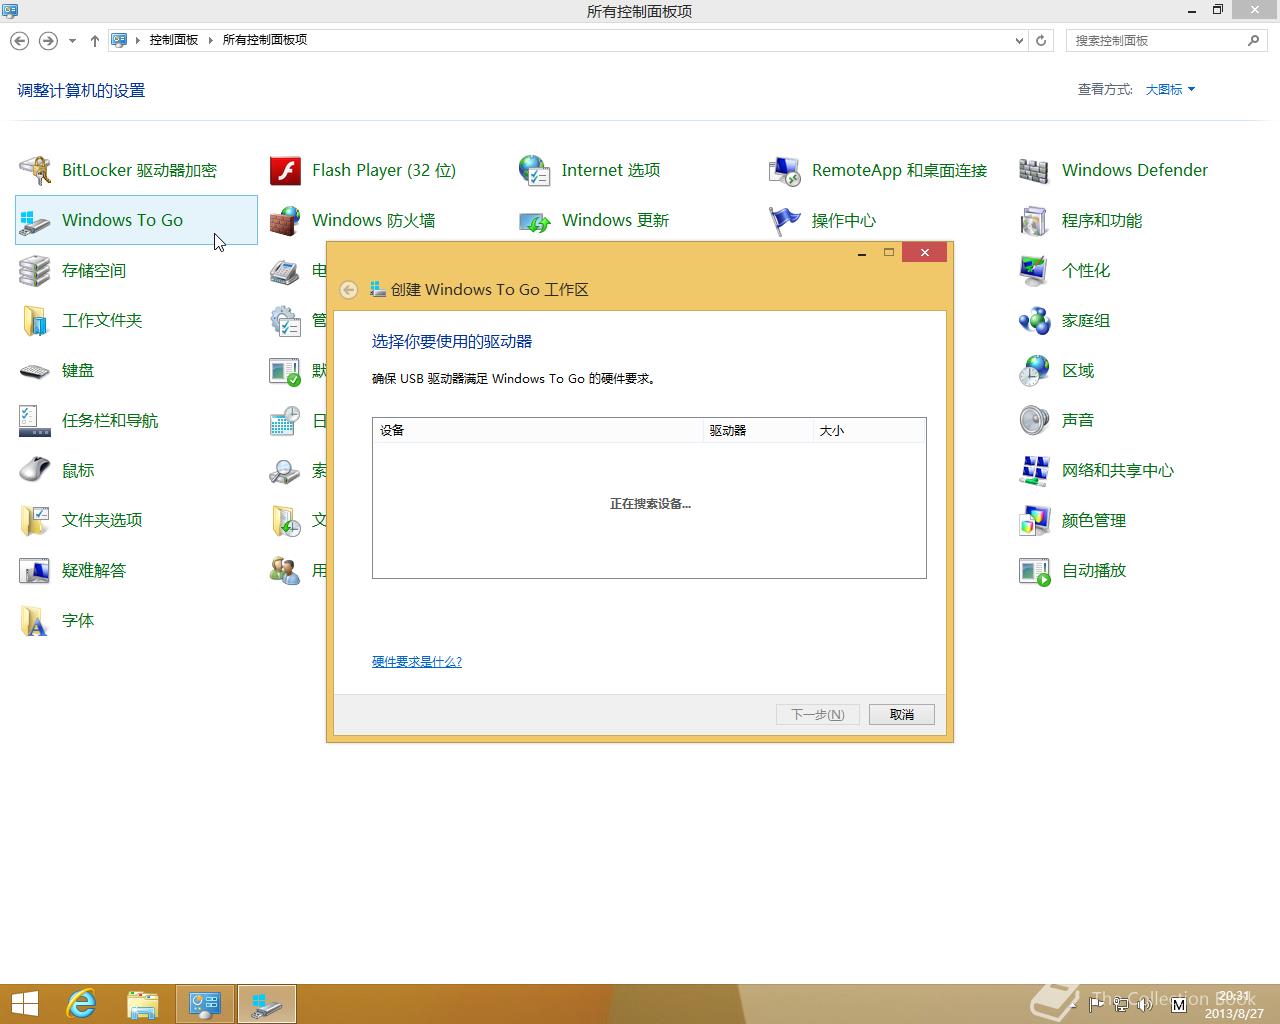The width and height of the screenshot is (1280, 1024).
Task: Open 存储空间 icon
Action: point(35,270)
